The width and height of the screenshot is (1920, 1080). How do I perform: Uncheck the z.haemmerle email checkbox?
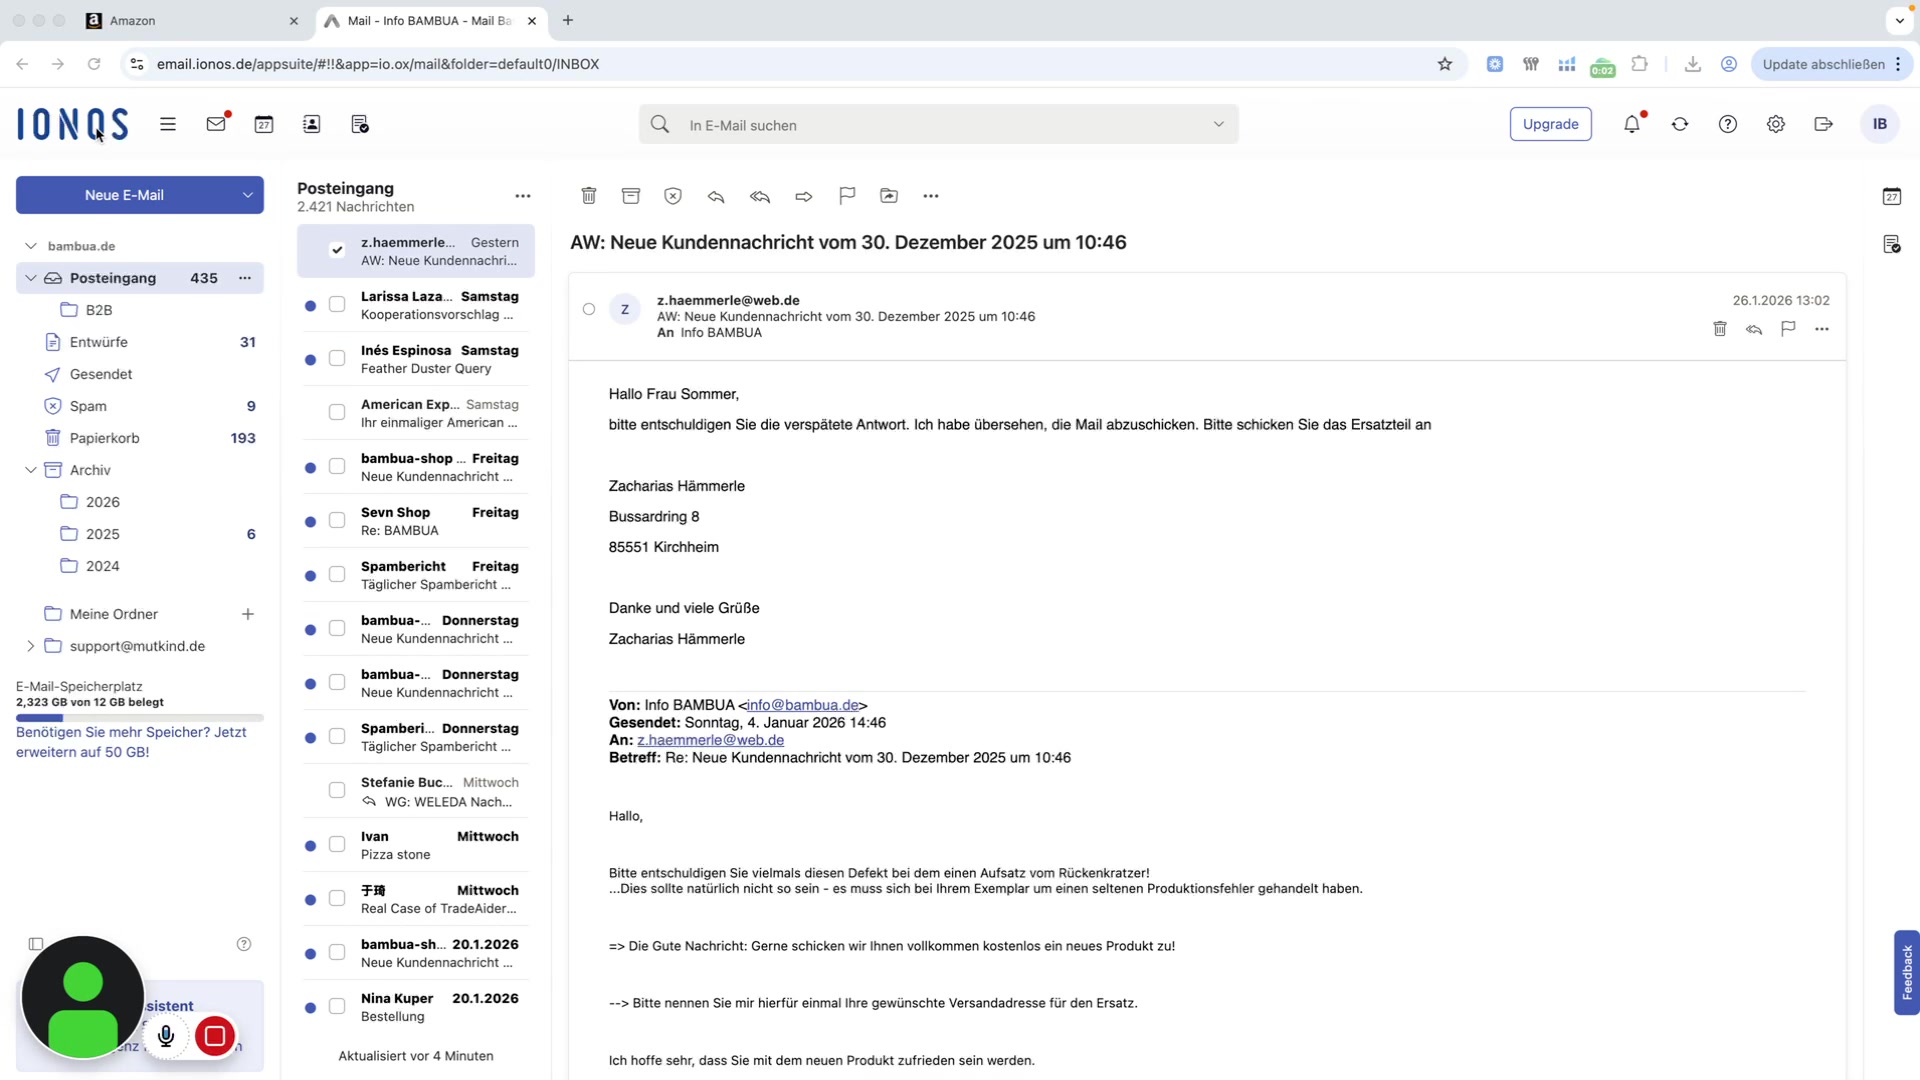[x=337, y=250]
